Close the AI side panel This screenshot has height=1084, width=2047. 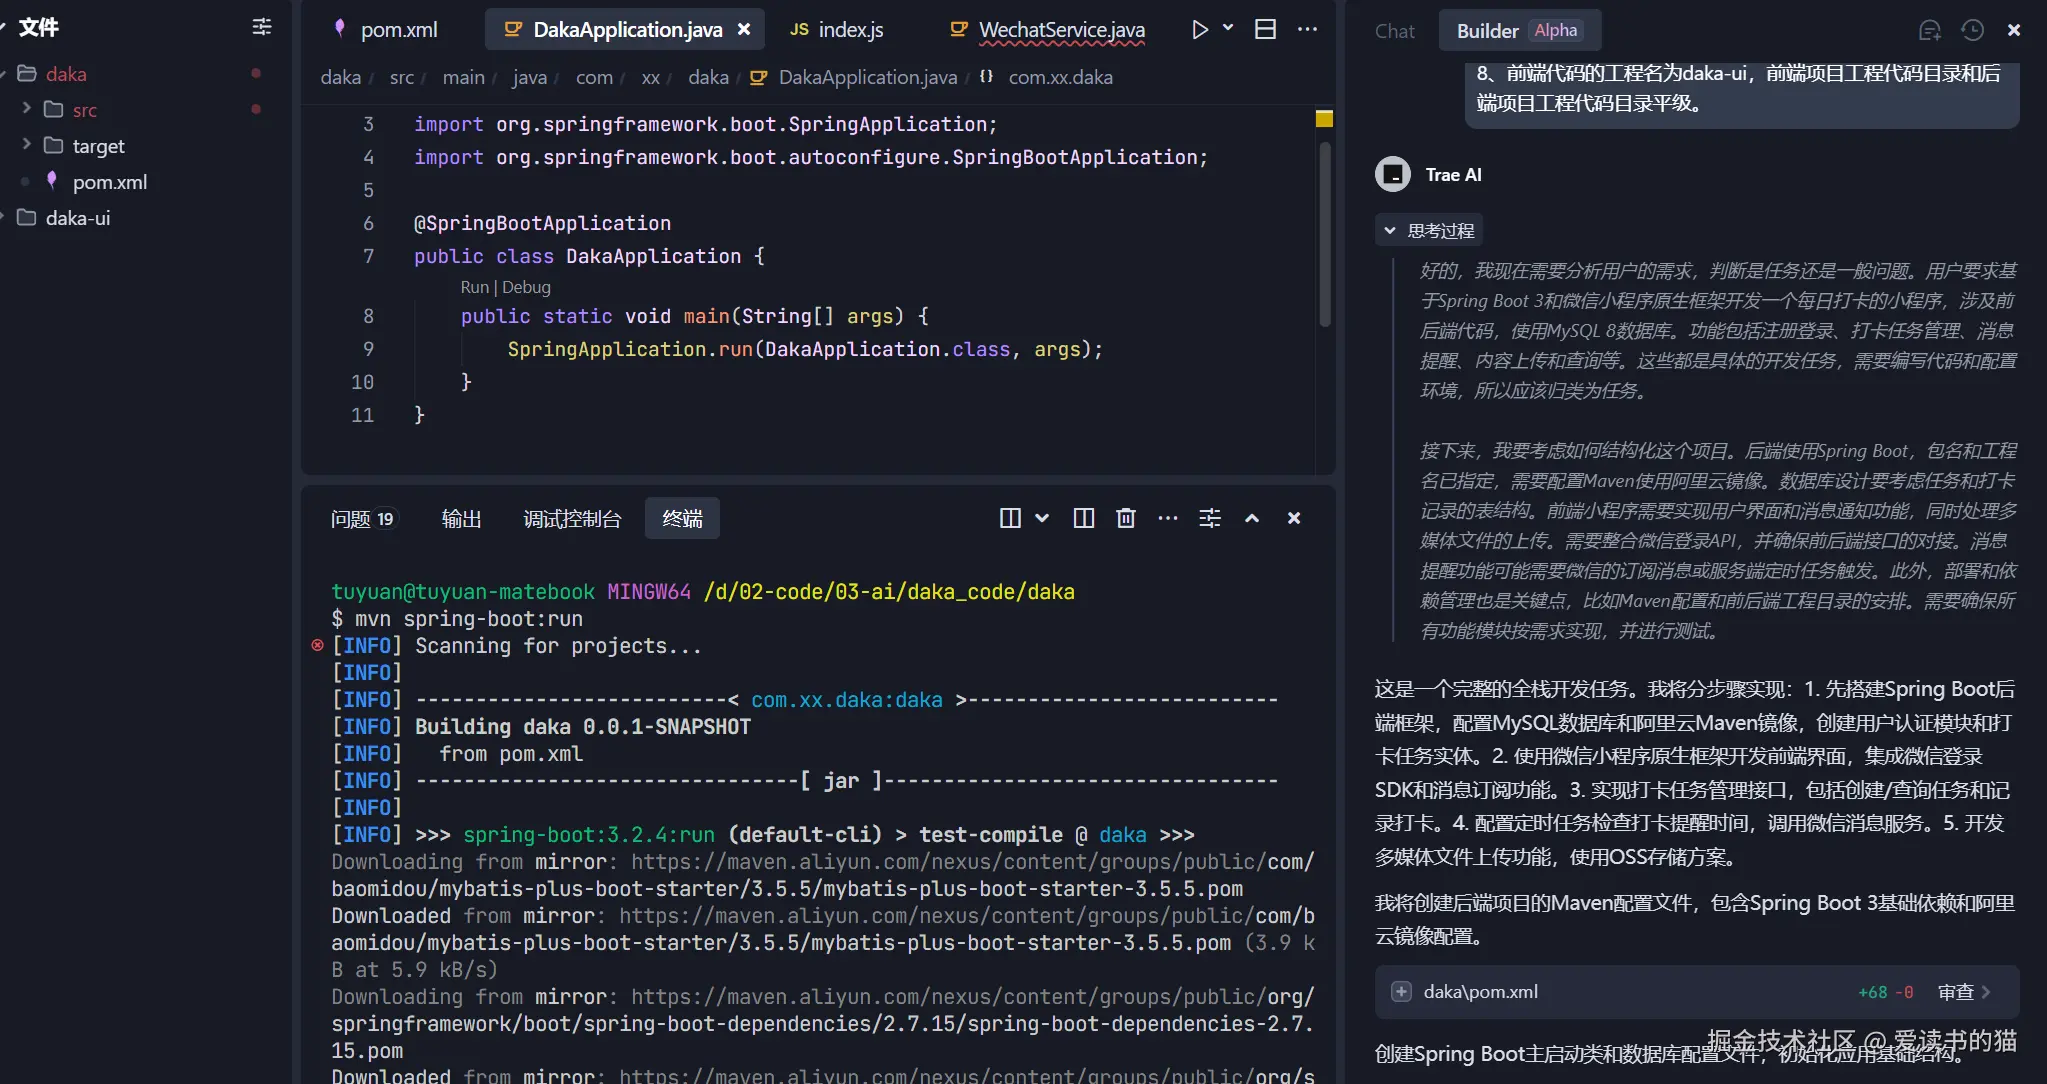point(2014,30)
